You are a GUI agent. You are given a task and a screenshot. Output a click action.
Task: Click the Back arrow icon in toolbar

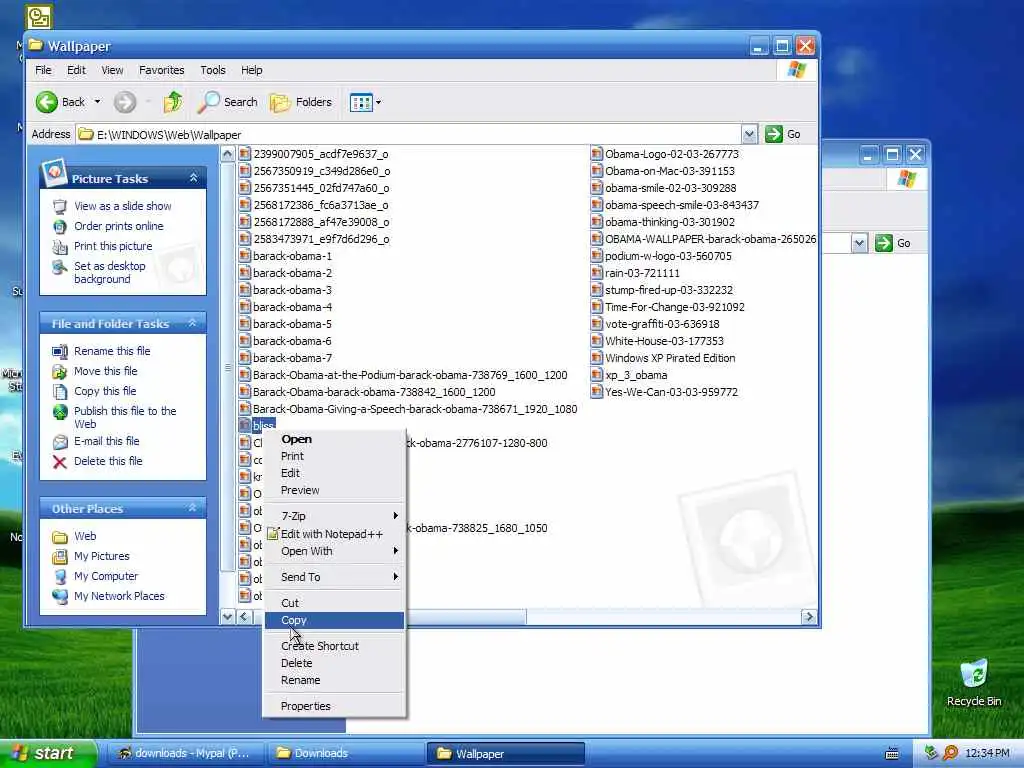(x=46, y=102)
